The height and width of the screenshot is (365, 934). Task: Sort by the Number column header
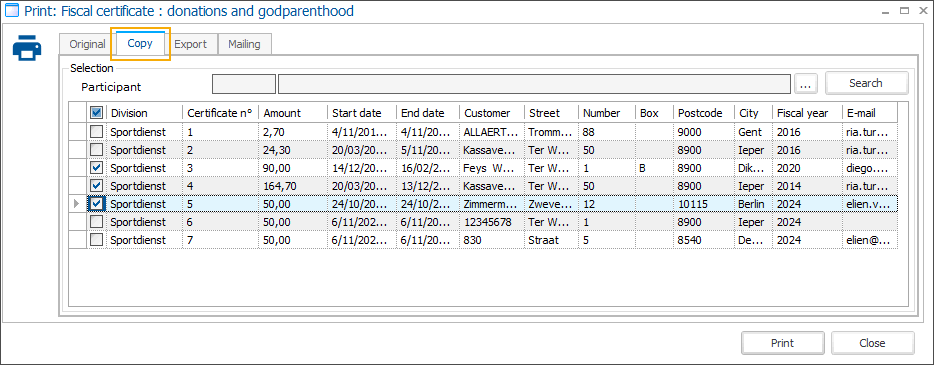click(x=606, y=113)
